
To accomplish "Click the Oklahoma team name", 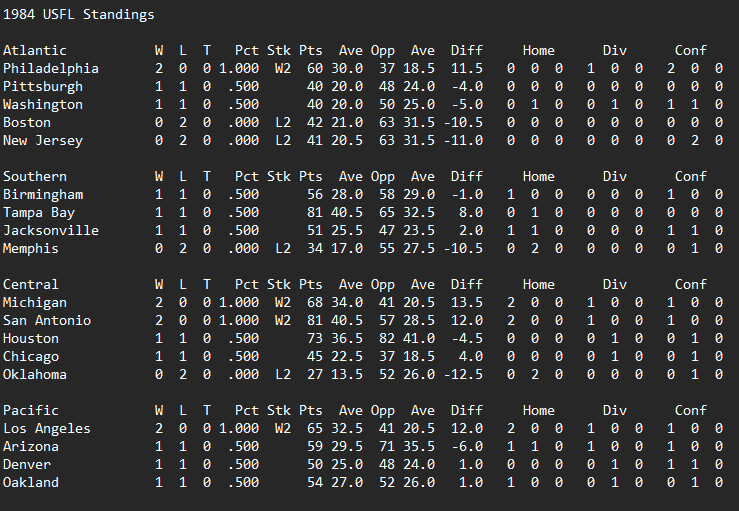I will 35,375.
